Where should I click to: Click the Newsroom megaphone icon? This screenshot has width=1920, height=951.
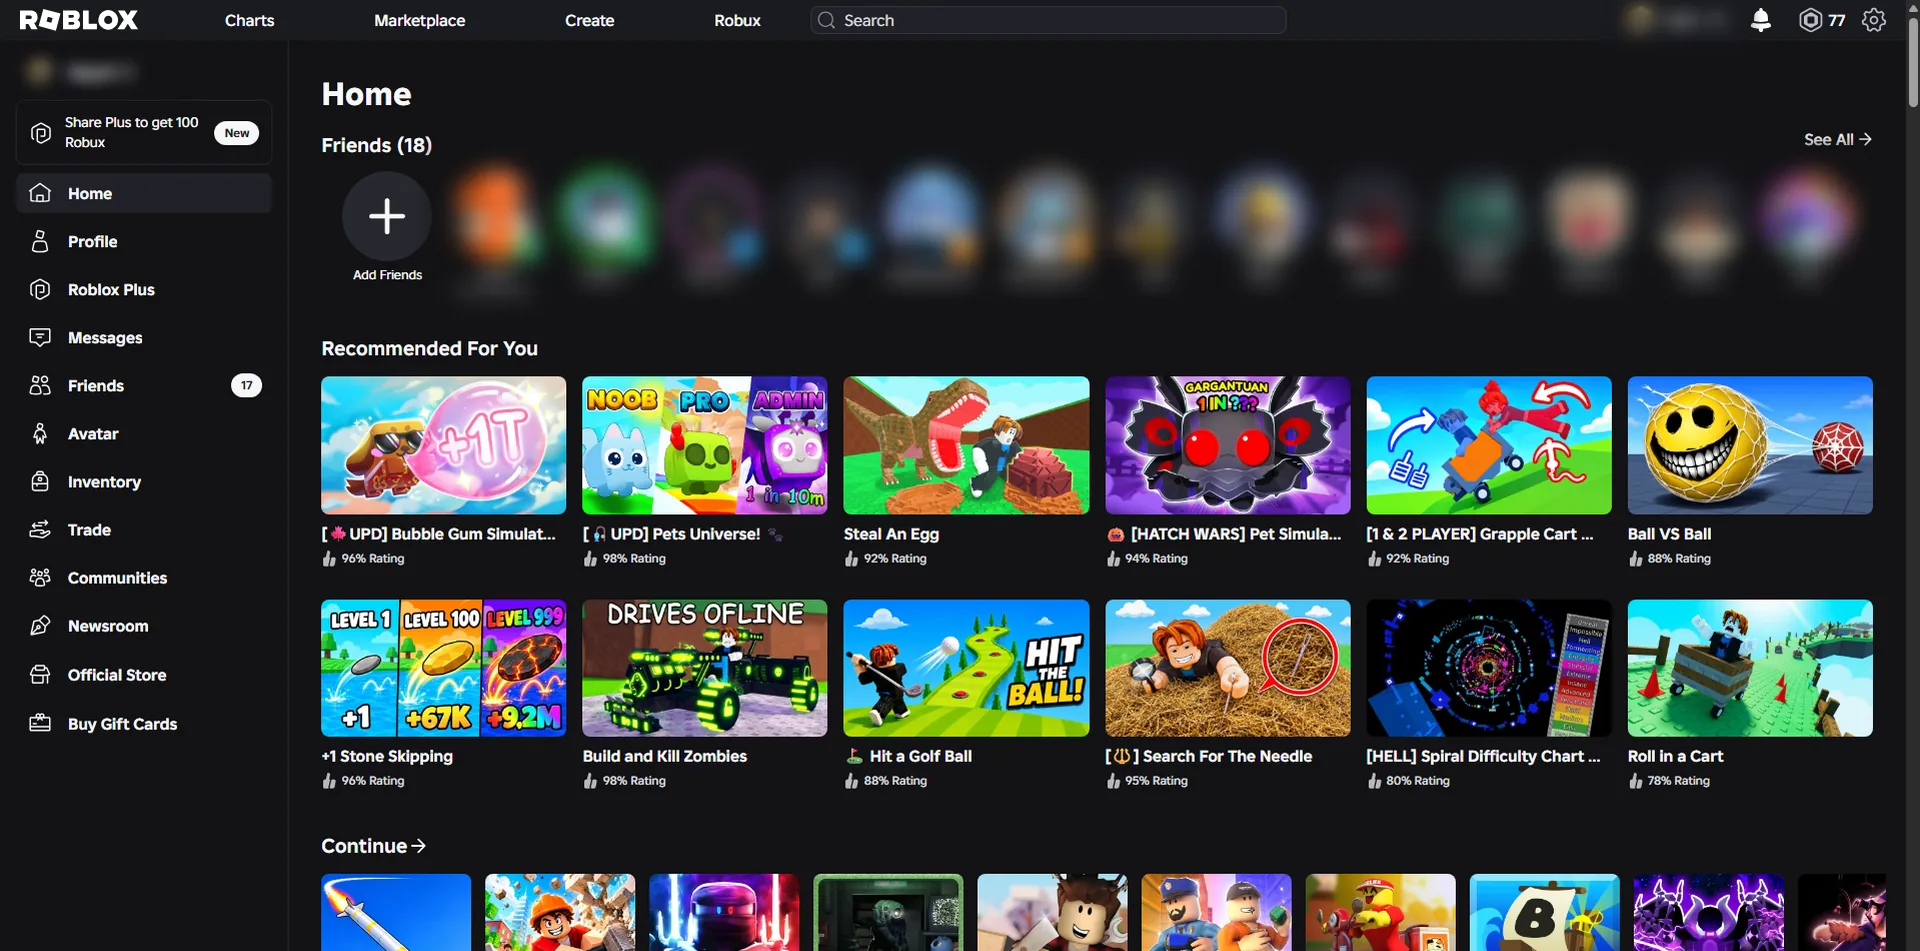click(40, 625)
